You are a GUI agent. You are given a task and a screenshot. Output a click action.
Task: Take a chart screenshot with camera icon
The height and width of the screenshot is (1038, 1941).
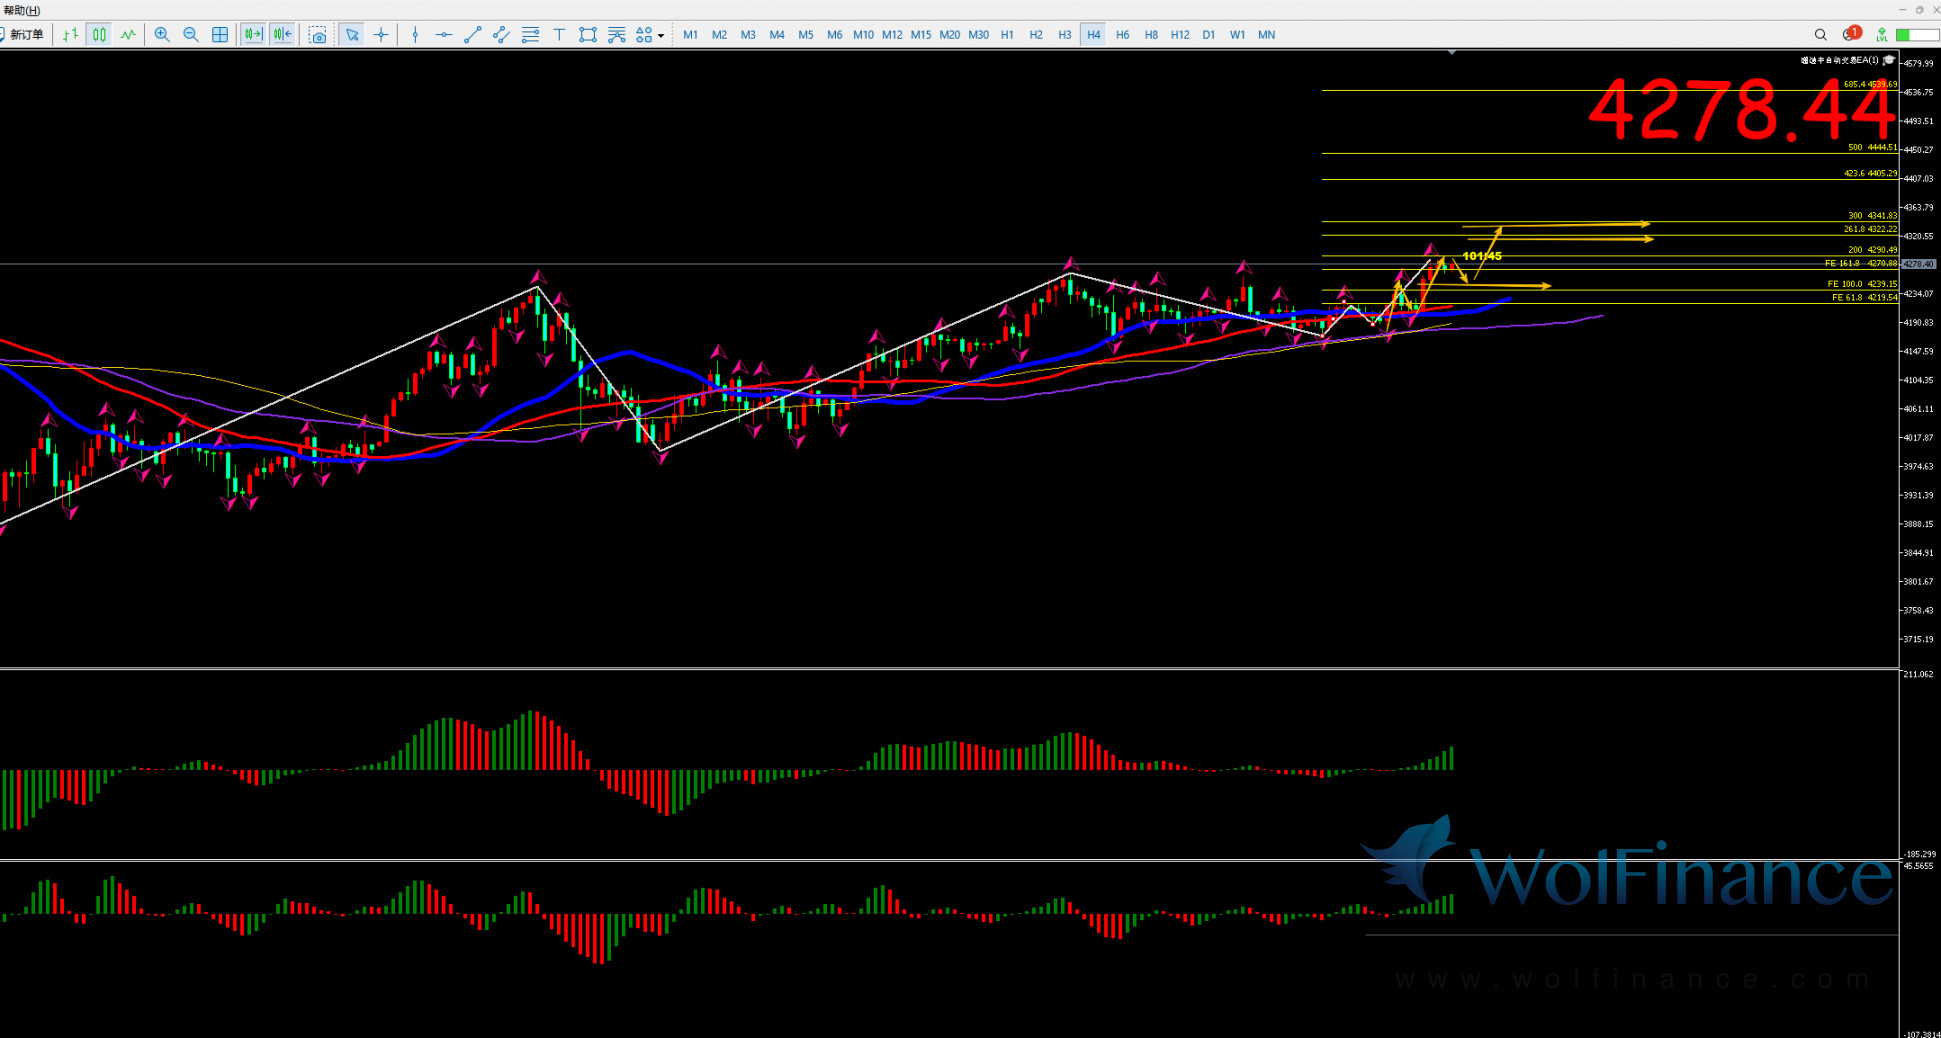[x=318, y=35]
